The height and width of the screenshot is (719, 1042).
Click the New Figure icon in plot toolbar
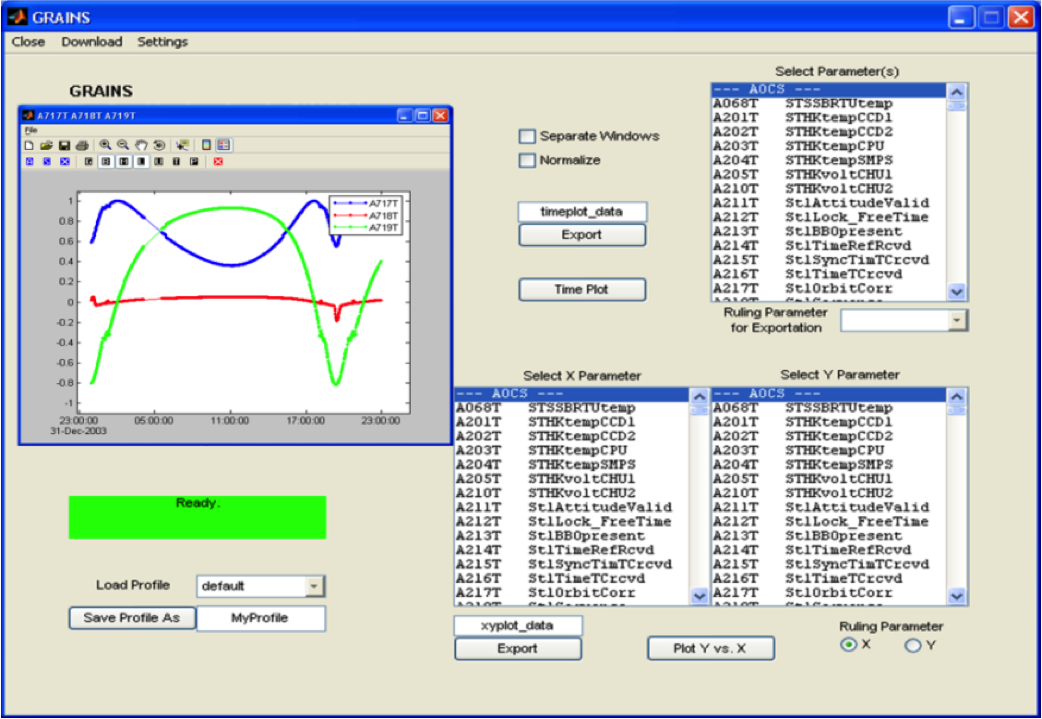[30, 145]
